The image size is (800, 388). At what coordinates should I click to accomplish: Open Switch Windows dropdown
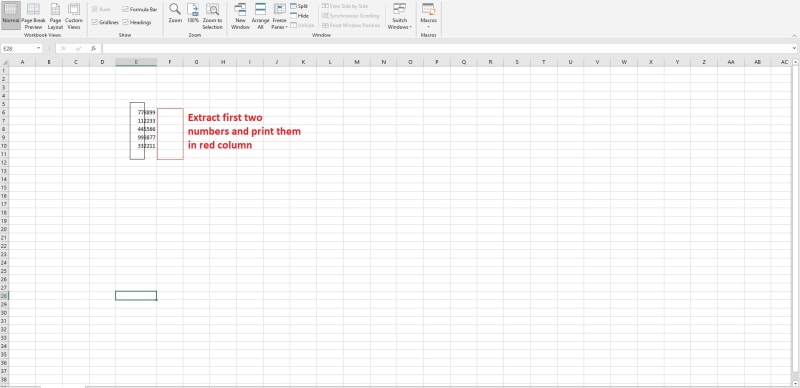click(x=399, y=15)
